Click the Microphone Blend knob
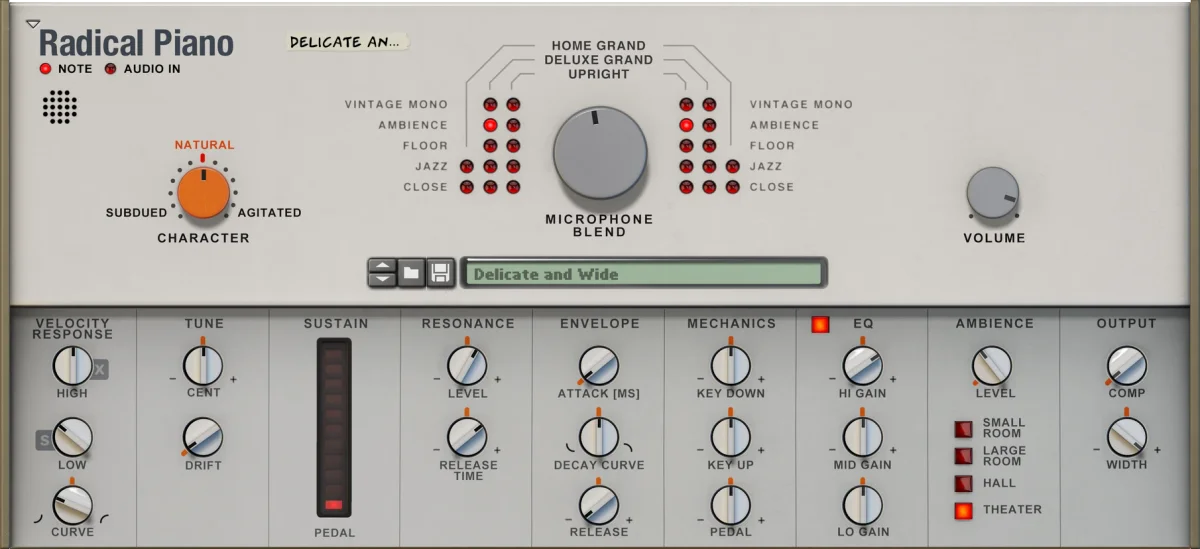This screenshot has width=1200, height=549. 600,153
